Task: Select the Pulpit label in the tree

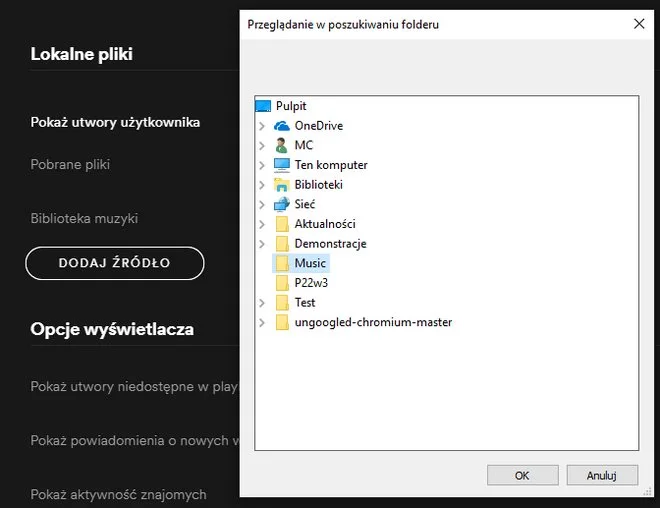Action: (291, 106)
